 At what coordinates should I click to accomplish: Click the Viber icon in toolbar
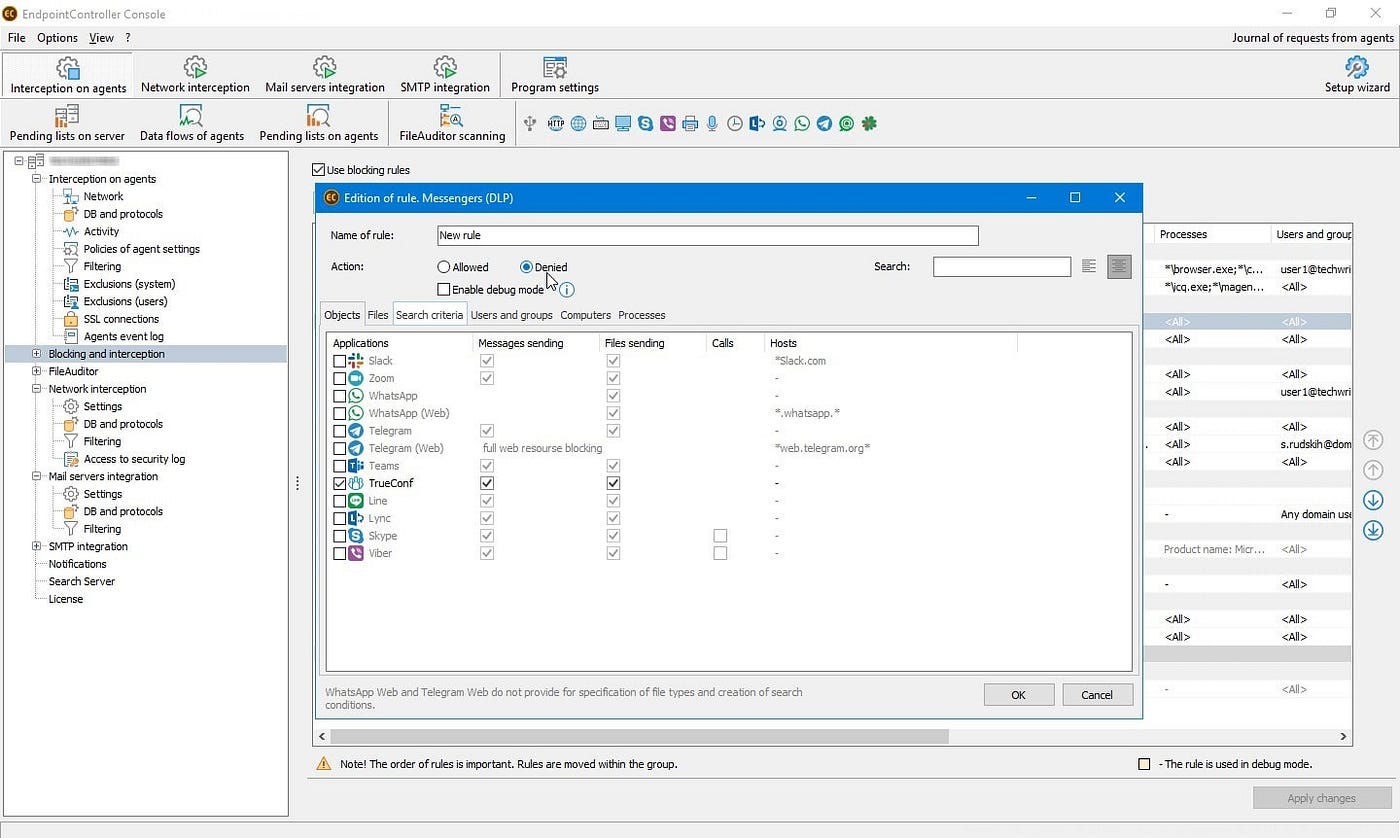coord(668,124)
